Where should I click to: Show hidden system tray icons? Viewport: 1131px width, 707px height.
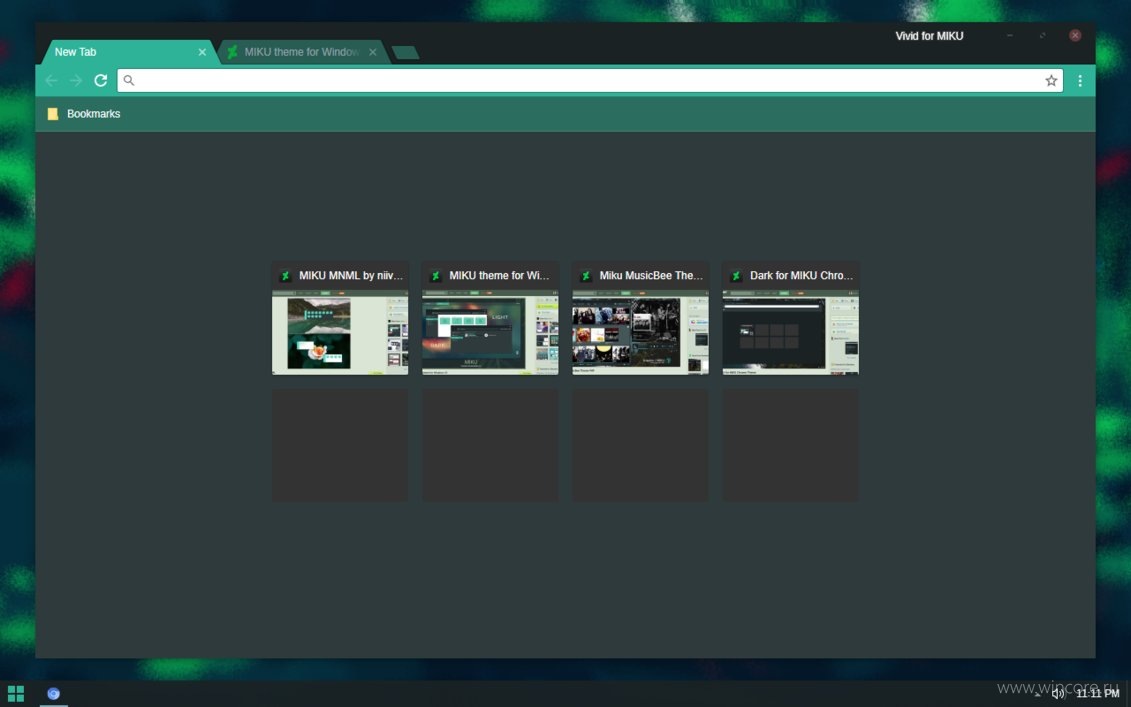click(1039, 694)
